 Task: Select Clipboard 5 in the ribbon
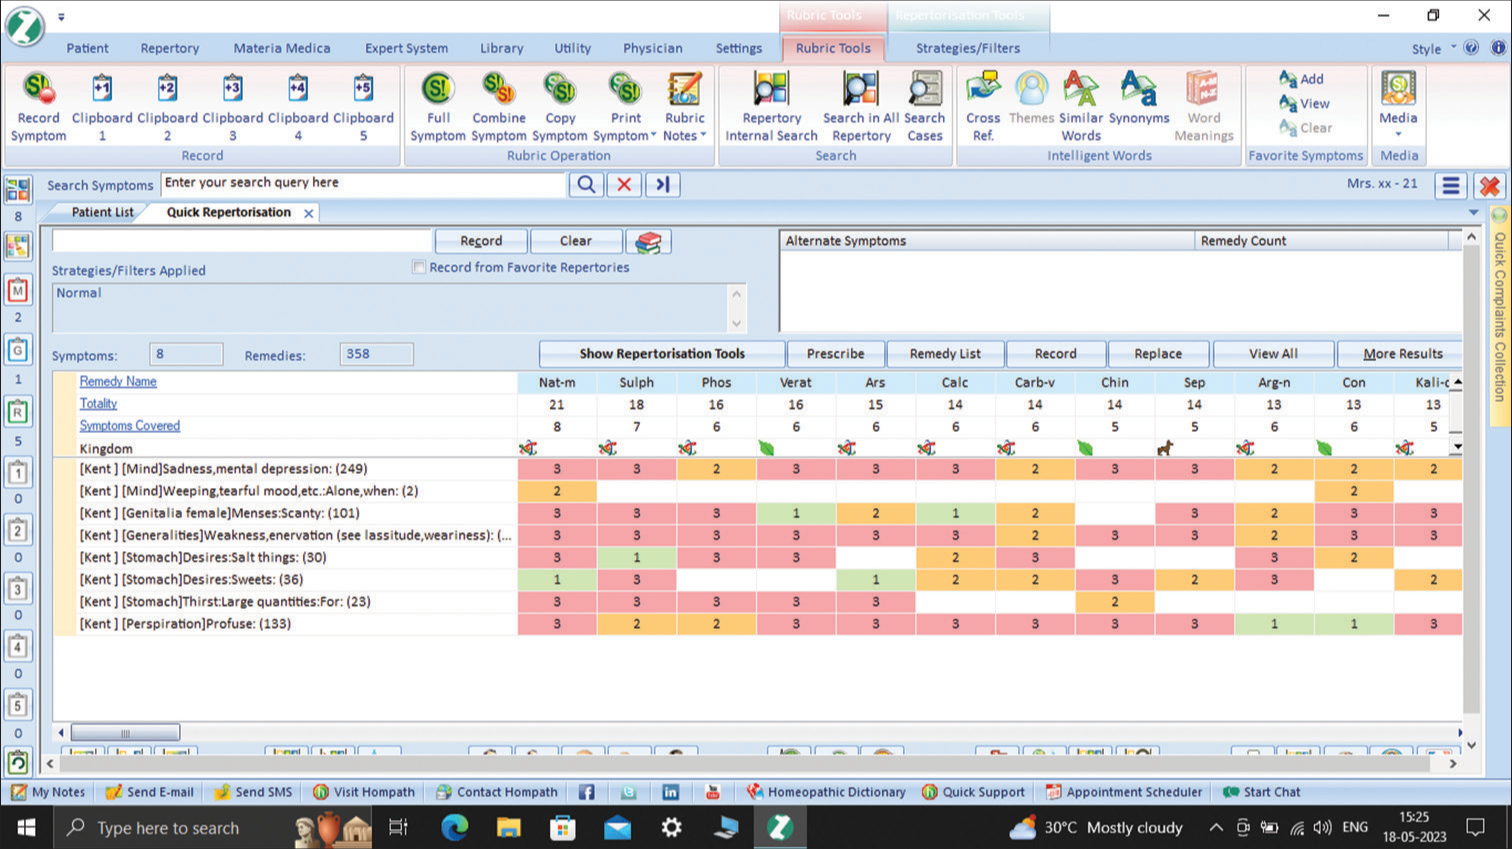363,107
